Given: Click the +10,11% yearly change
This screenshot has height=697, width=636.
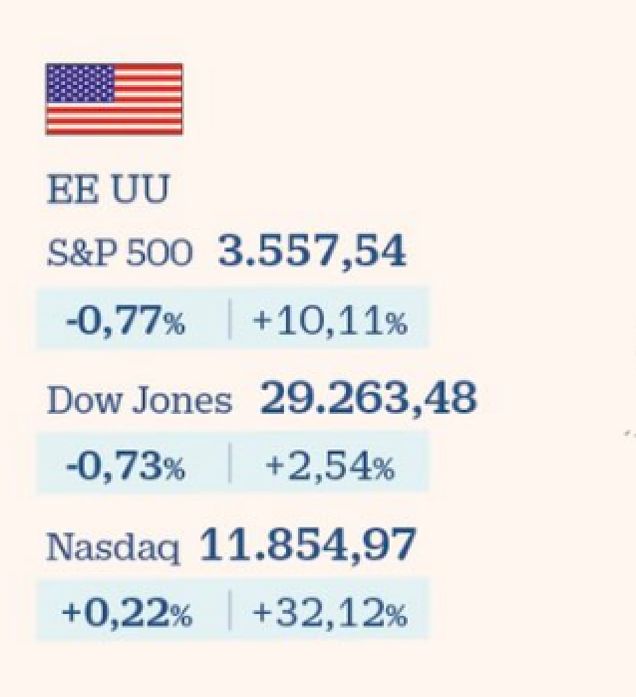Looking at the screenshot, I should coord(329,321).
